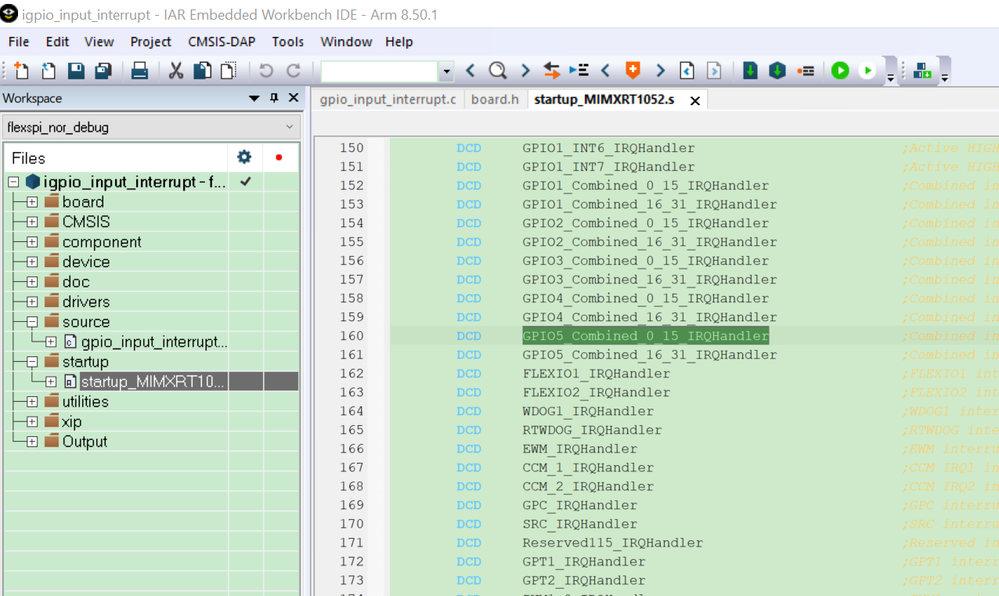Click the Go To line icon

[579, 71]
